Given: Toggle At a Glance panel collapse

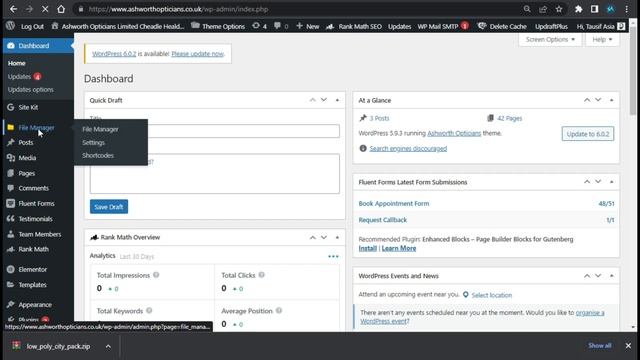Looking at the screenshot, I should [611, 100].
